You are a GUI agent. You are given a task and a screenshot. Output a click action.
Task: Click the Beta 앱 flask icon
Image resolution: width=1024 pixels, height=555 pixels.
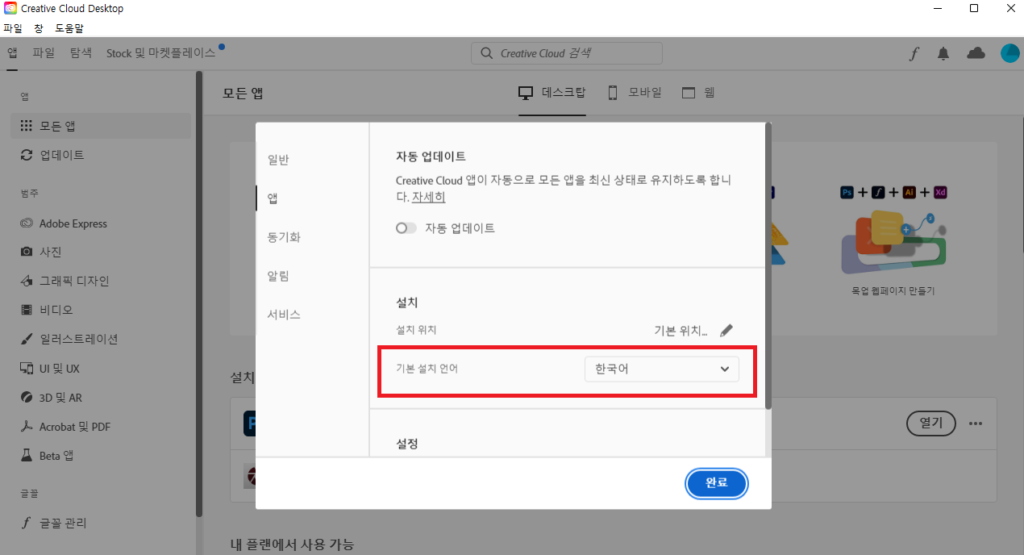point(26,455)
